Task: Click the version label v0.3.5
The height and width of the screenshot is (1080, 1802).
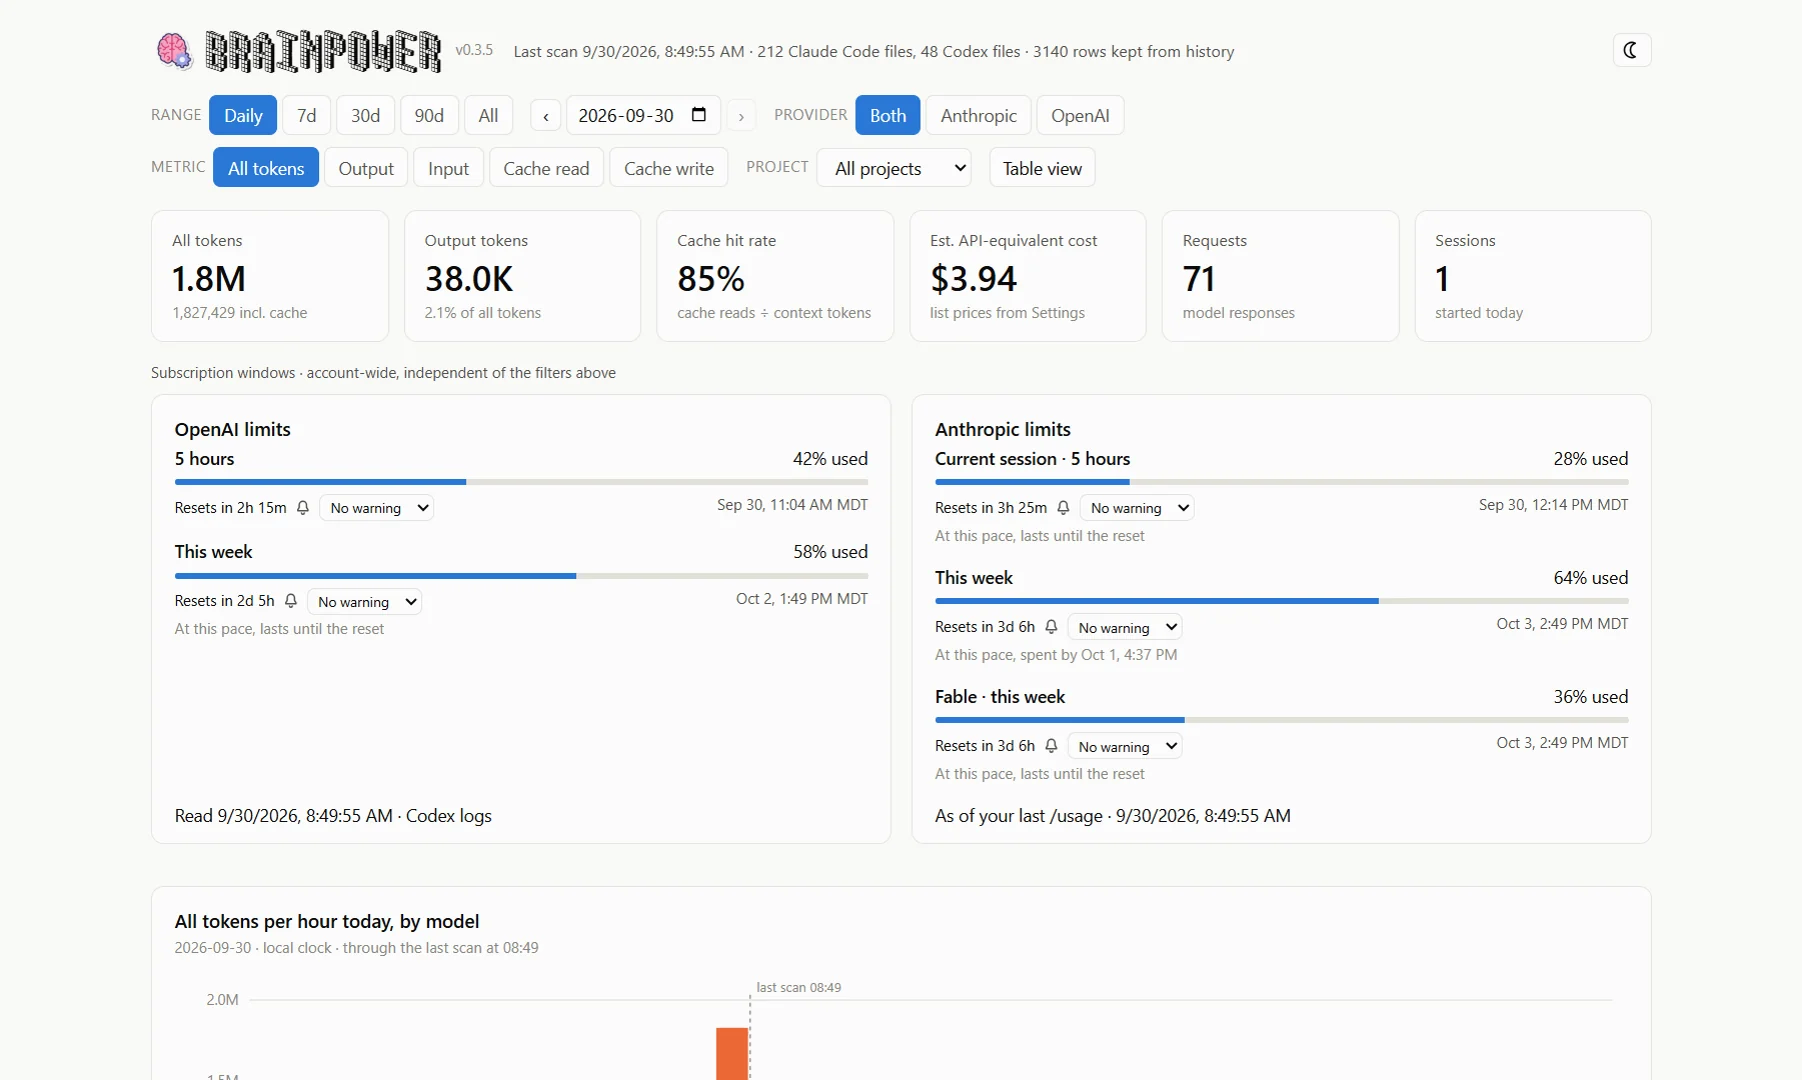Action: [x=474, y=50]
